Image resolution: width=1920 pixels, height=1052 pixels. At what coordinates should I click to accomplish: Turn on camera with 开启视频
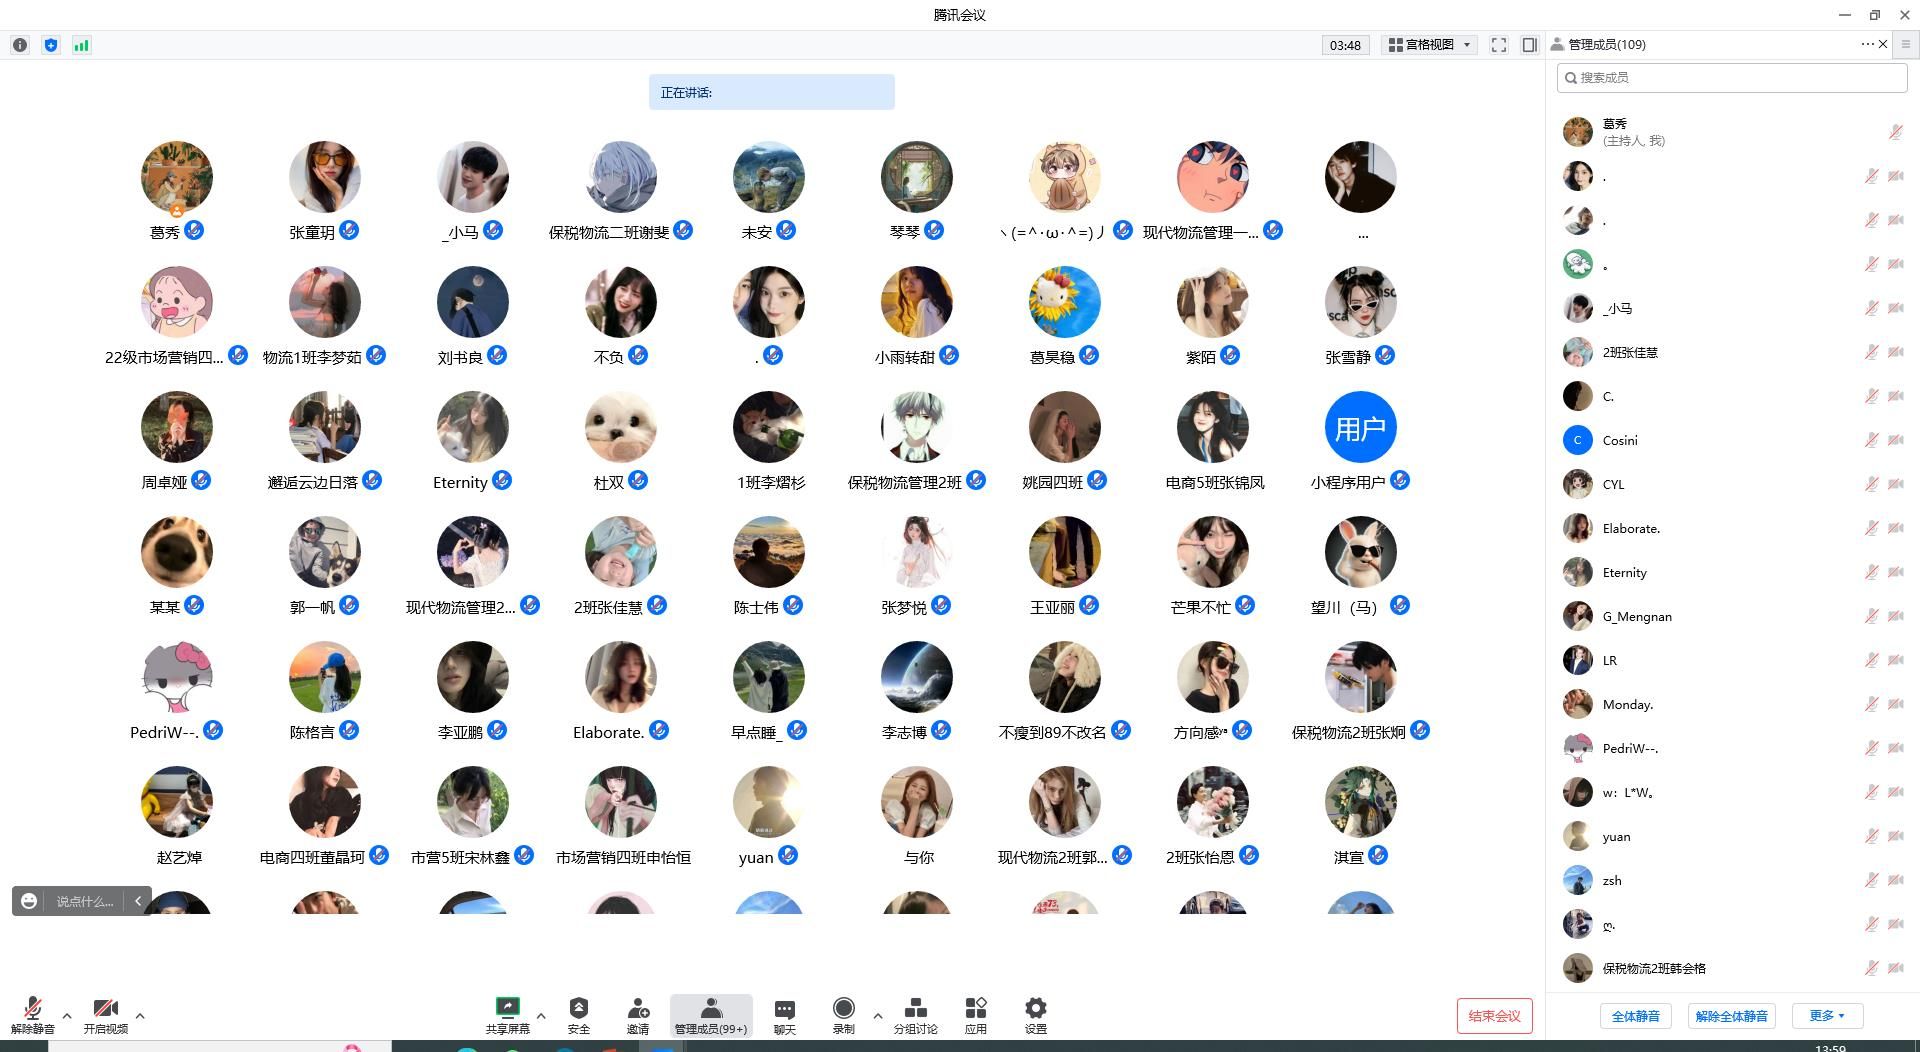coord(105,1010)
